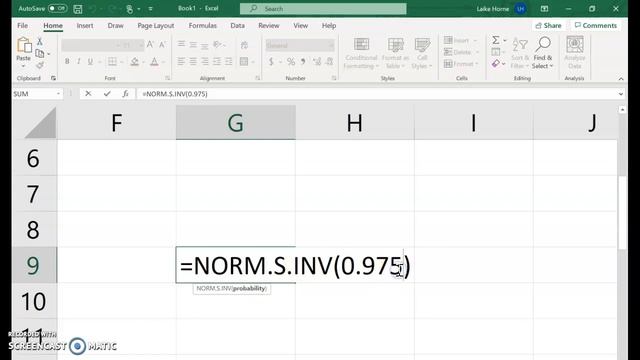
Task: Open the File menu
Action: tap(22, 26)
